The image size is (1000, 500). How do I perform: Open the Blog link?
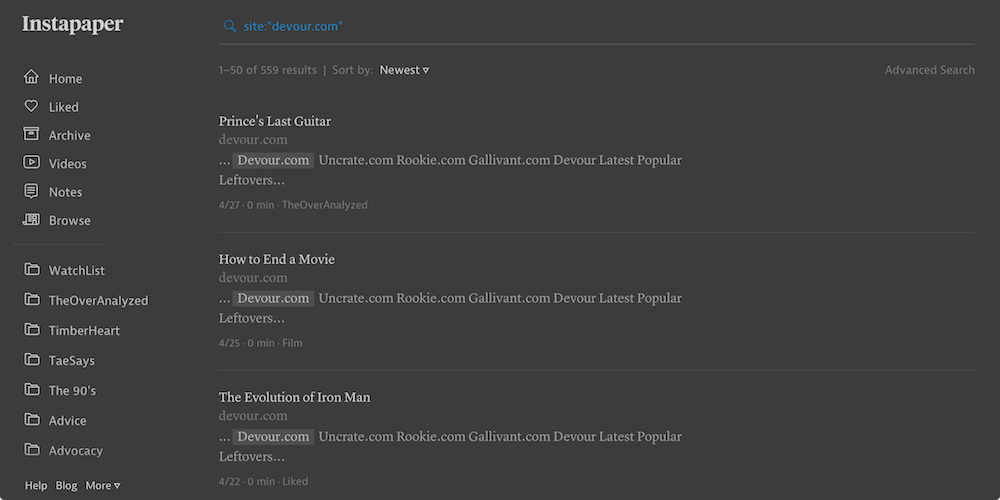point(66,485)
